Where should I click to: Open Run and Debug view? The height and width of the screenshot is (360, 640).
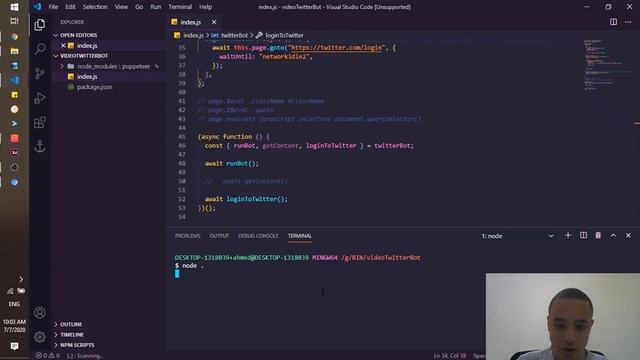click(x=40, y=98)
